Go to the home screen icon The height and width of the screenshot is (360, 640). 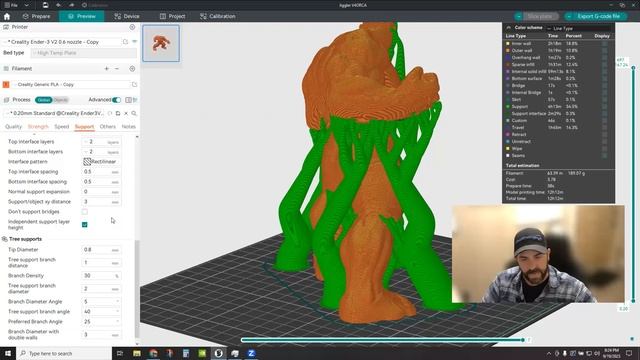[x=7, y=16]
